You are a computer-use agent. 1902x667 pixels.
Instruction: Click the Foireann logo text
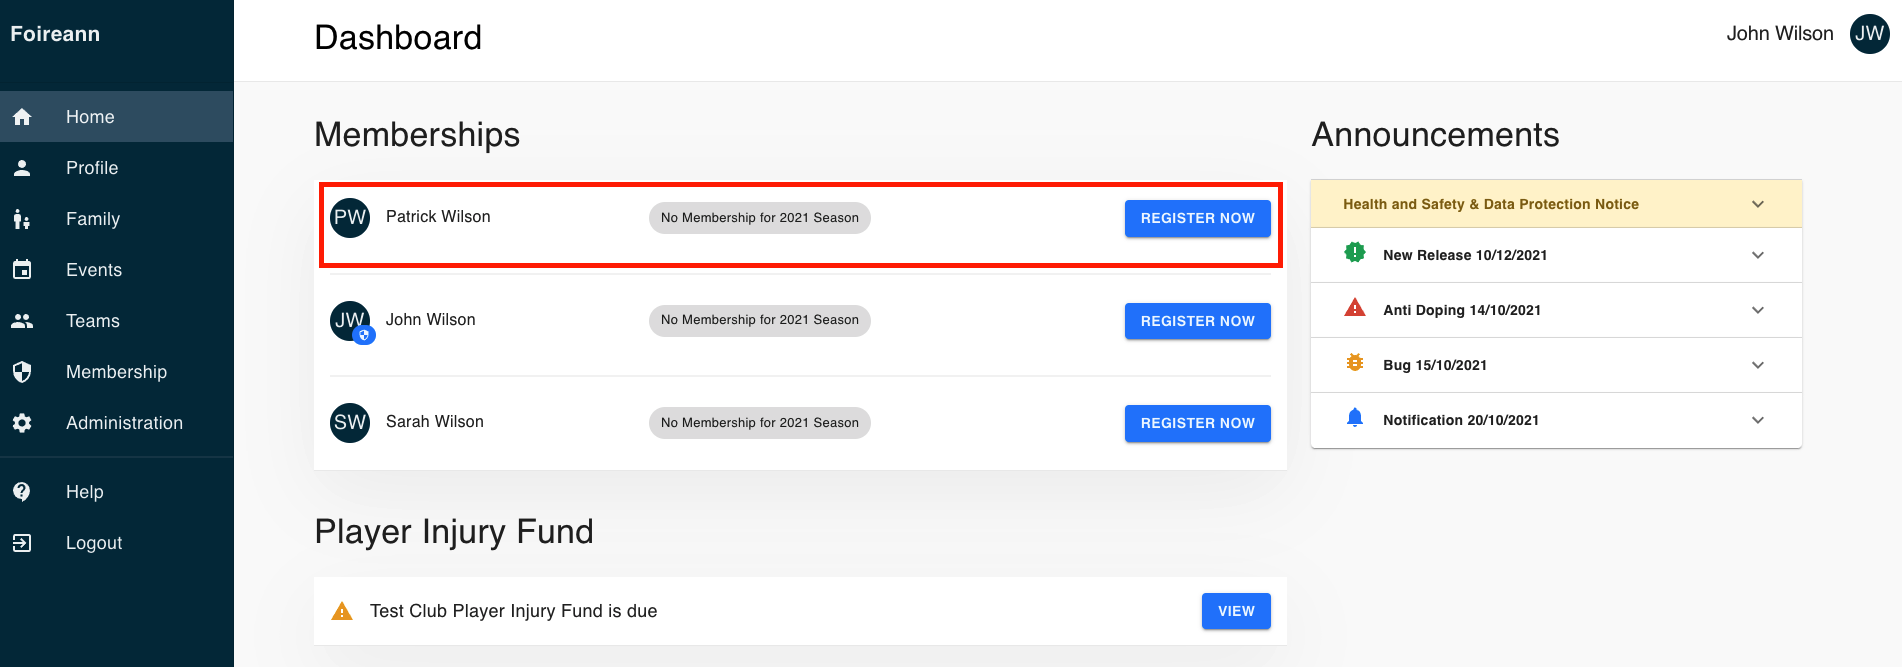55,34
